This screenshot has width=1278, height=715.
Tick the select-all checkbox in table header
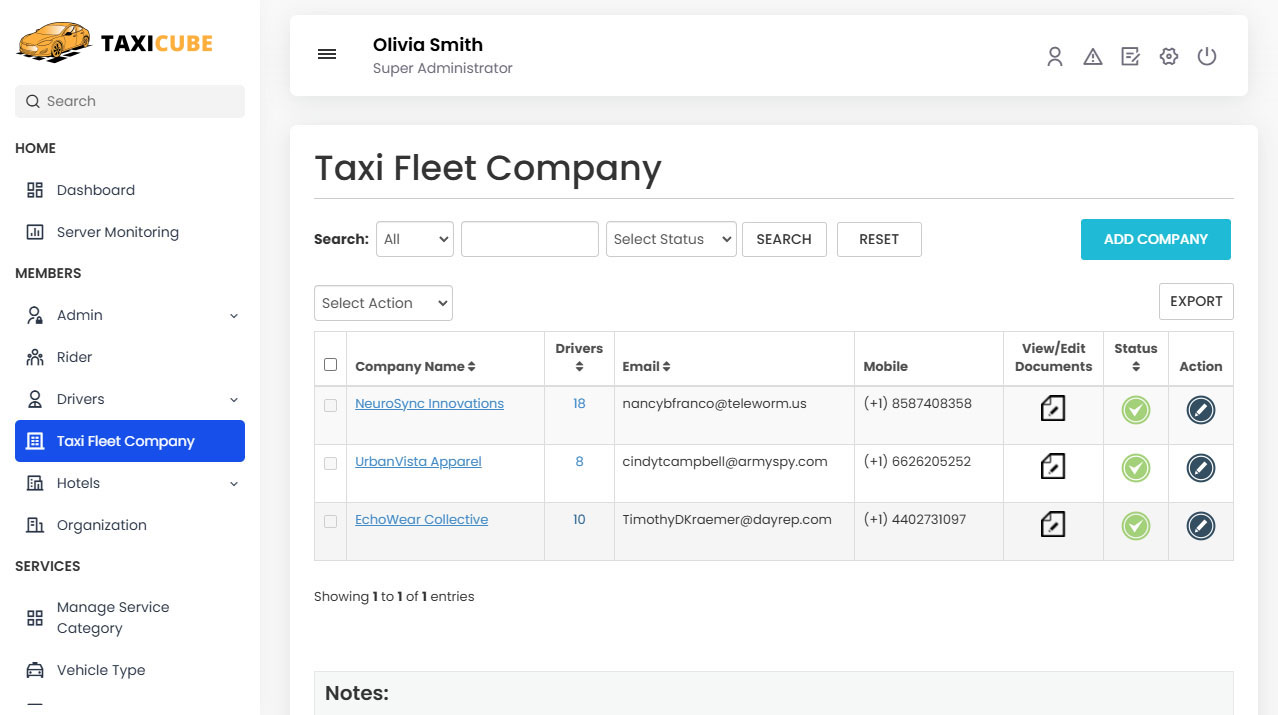330,365
